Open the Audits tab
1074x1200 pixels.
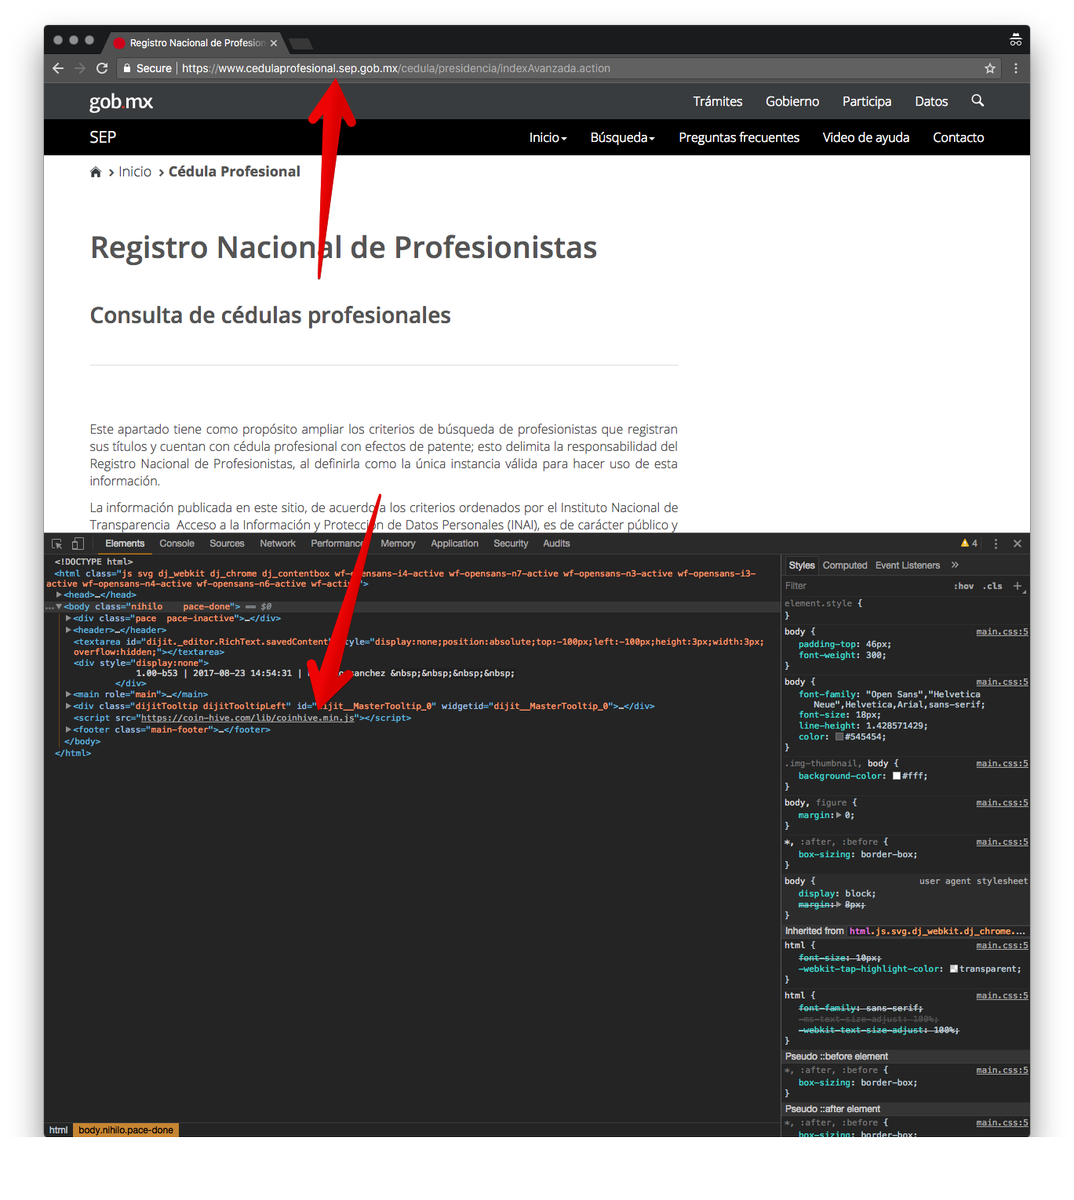[x=557, y=544]
